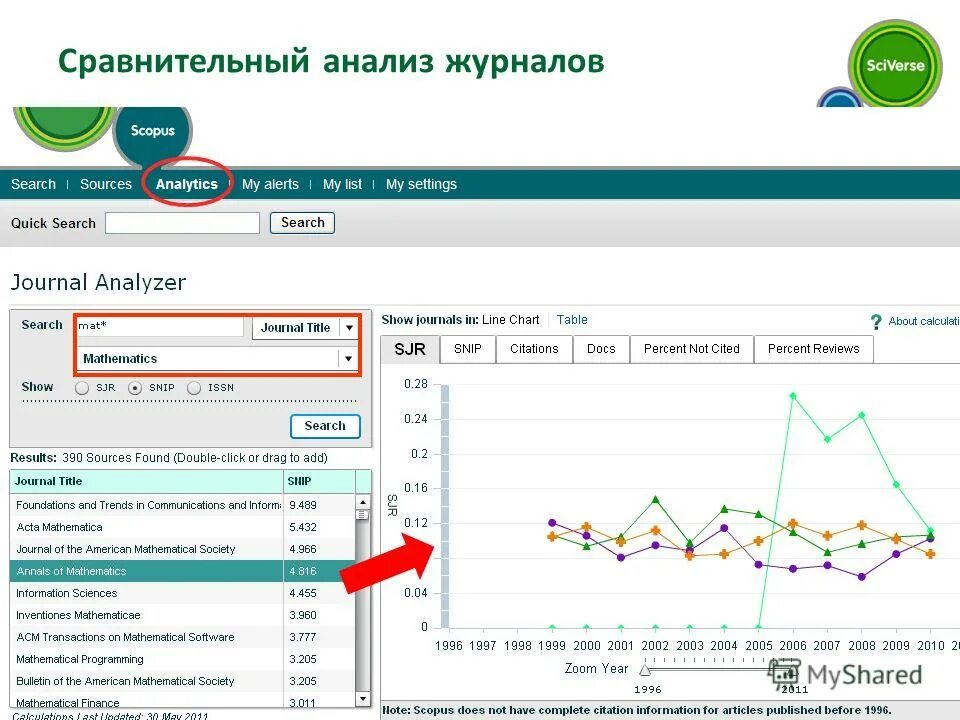Select Foundations and Trends in Communications row
This screenshot has height=720, width=960.
point(182,505)
